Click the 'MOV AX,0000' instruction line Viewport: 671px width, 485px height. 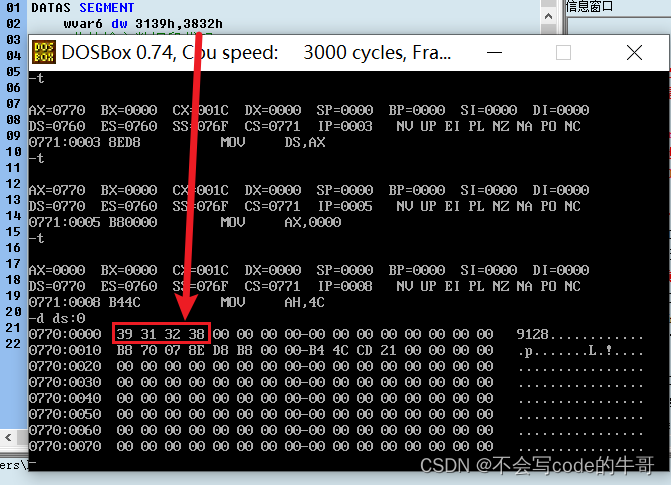click(x=185, y=222)
